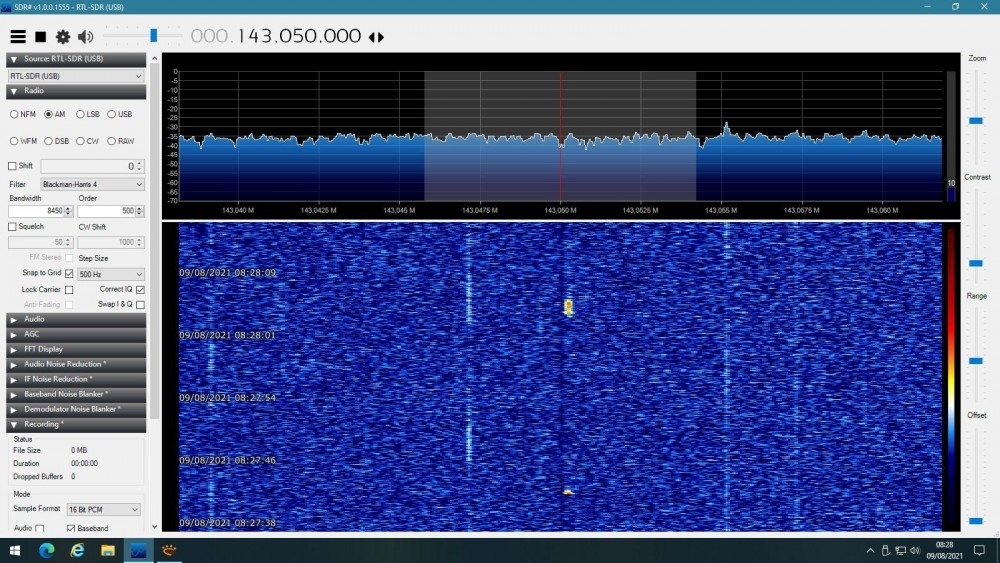Viewport: 1000px width, 563px height.
Task: Open Internet Explorer from the taskbar
Action: point(77,551)
